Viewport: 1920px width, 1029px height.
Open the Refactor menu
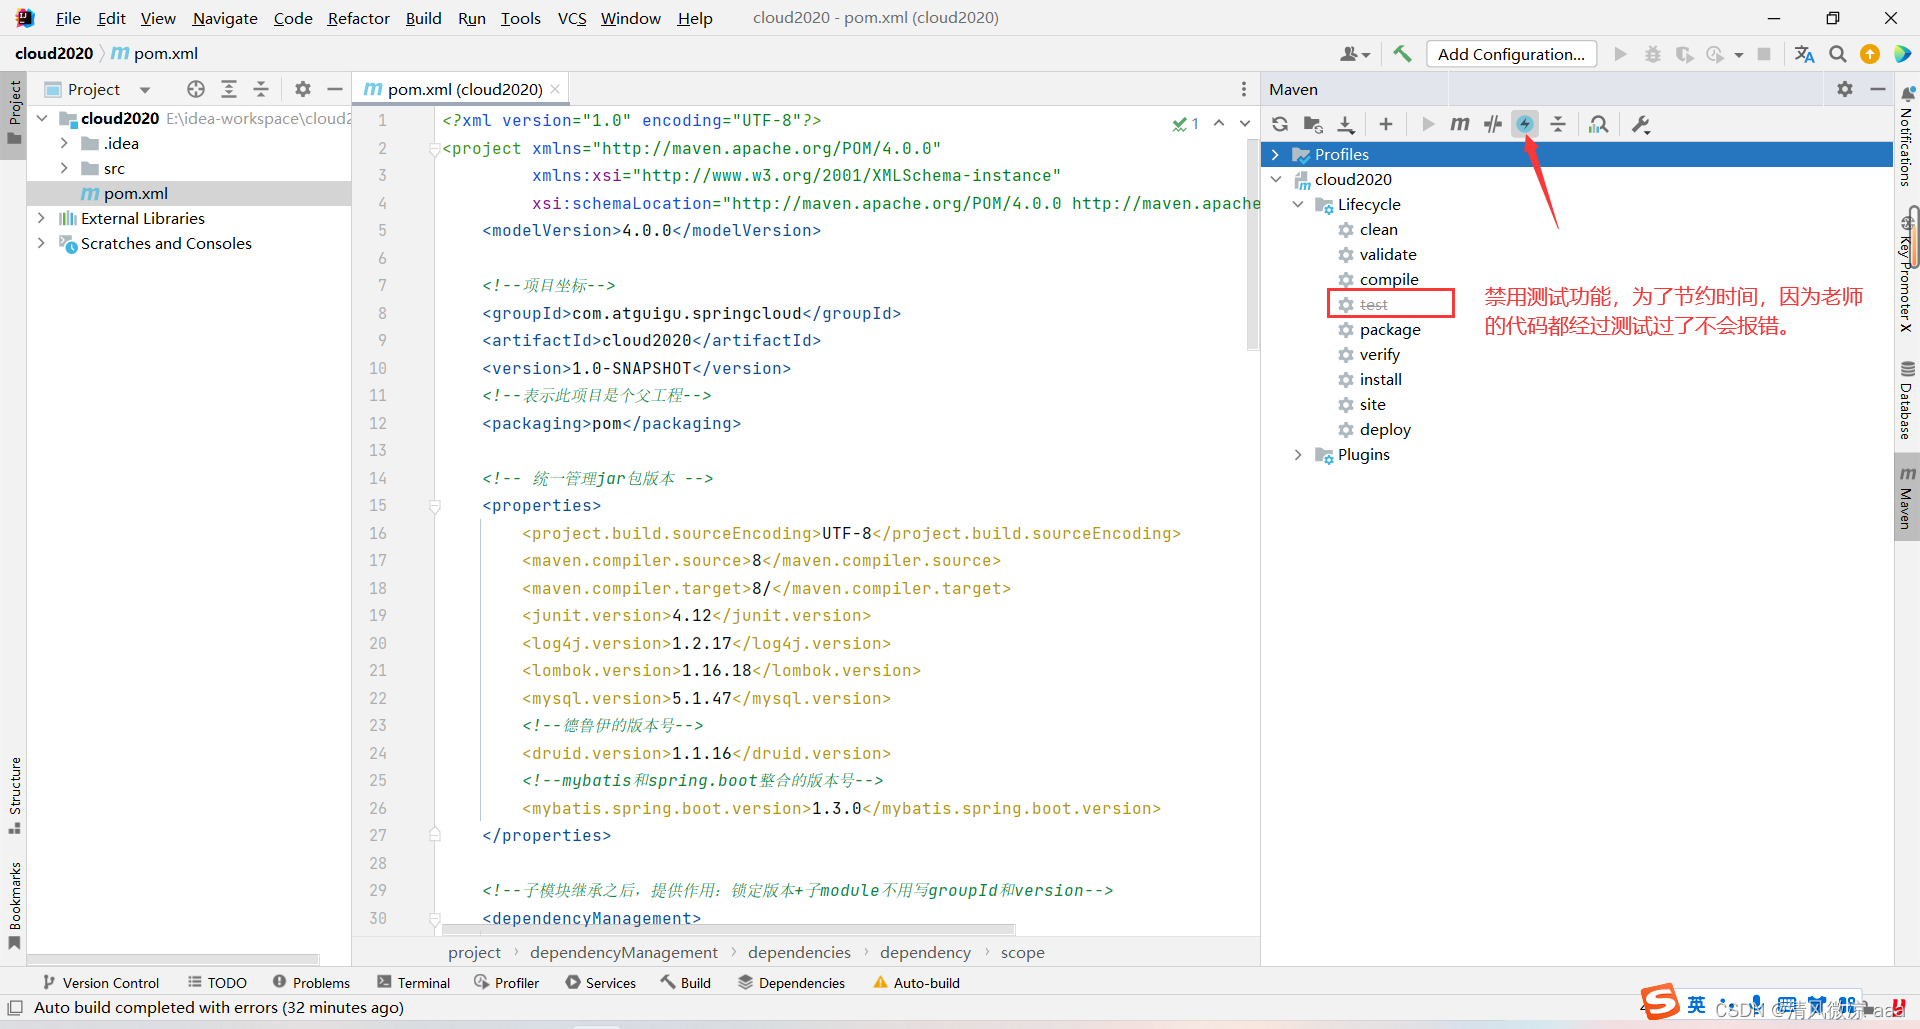pos(358,18)
